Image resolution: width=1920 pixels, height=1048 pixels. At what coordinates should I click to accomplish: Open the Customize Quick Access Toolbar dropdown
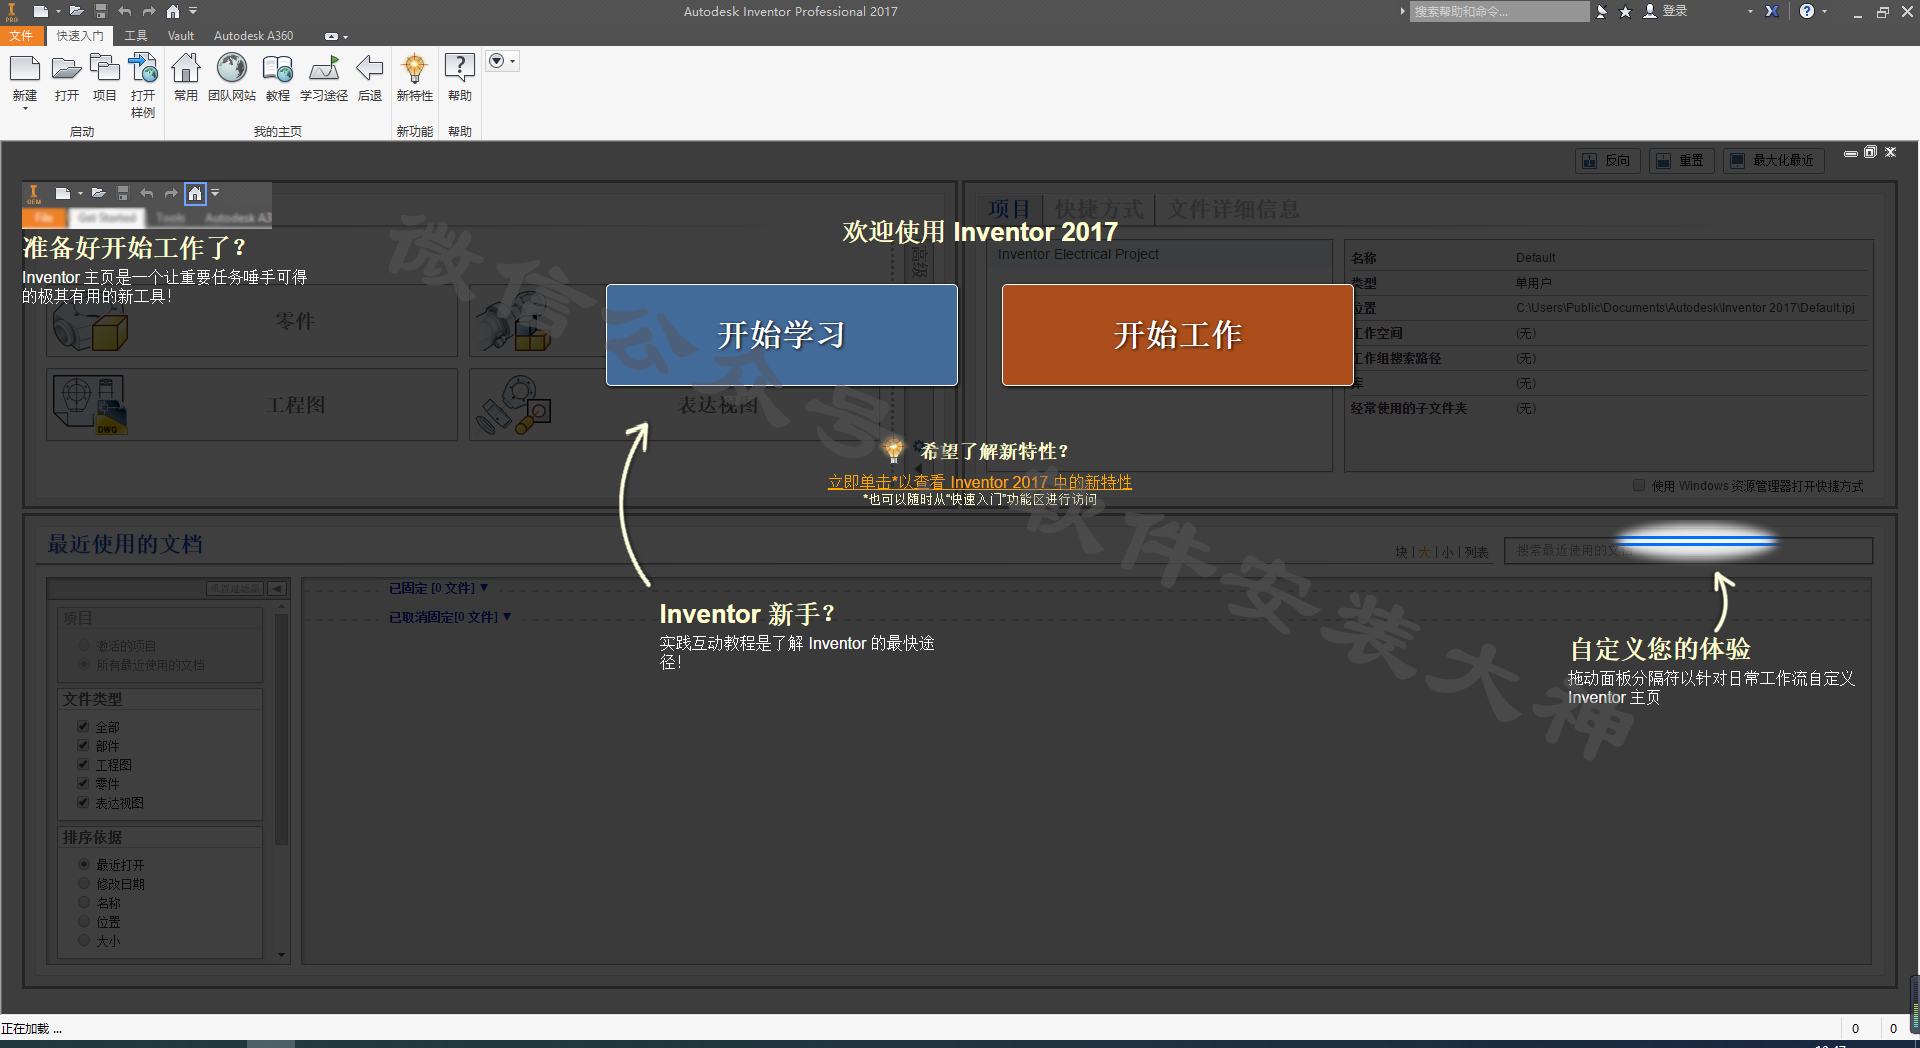click(x=193, y=11)
